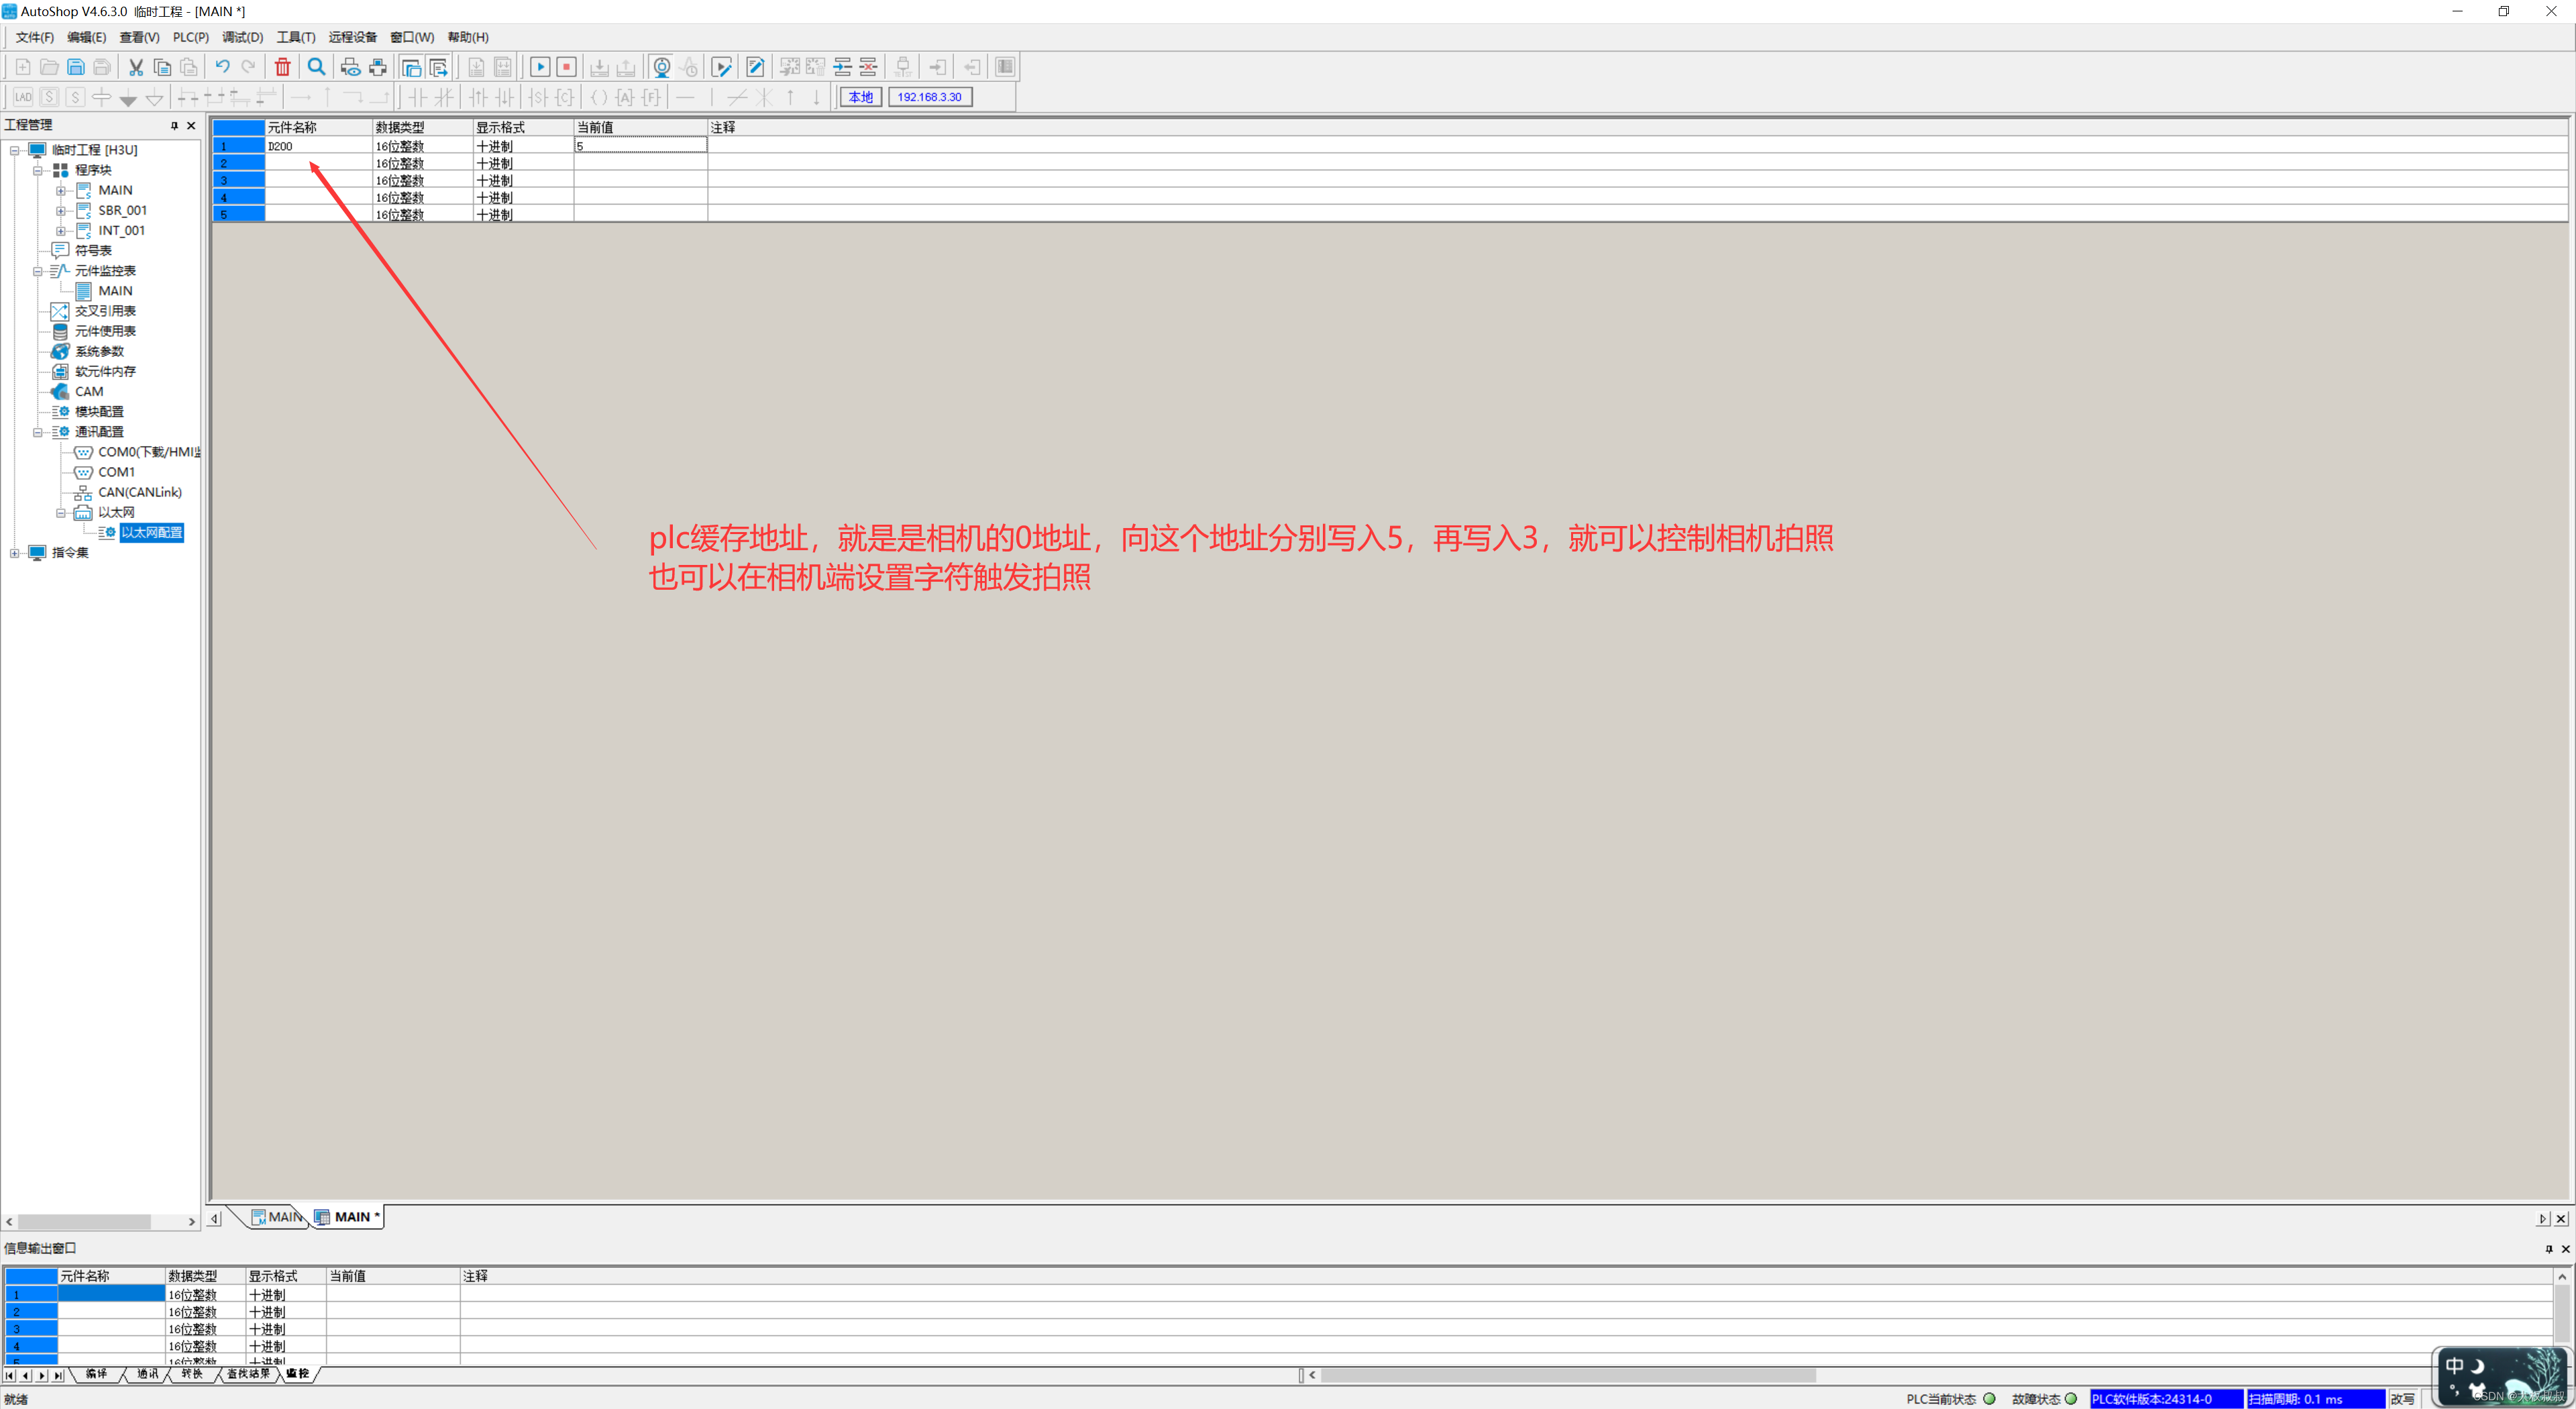Click the output window horizontal scrollbar thumb

coord(1568,1375)
